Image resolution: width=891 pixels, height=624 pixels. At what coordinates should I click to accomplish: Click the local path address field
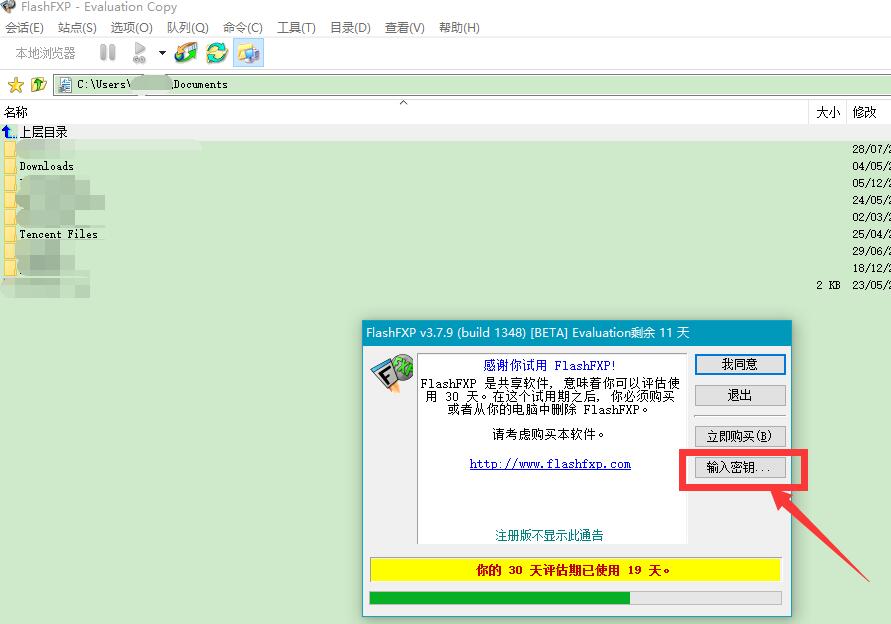[472, 85]
